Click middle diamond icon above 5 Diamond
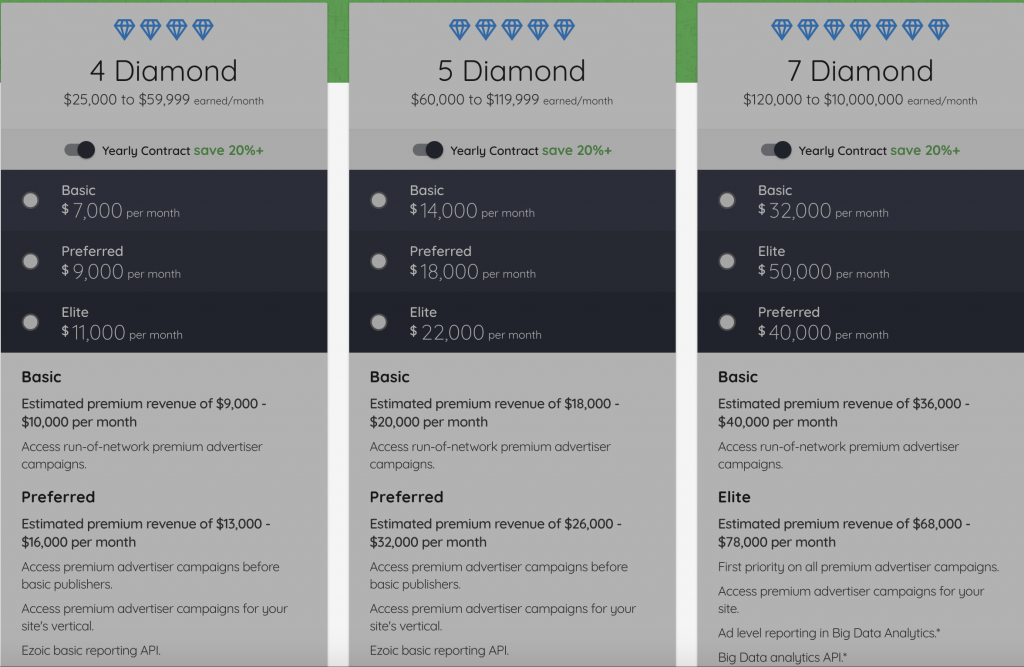 coord(512,29)
